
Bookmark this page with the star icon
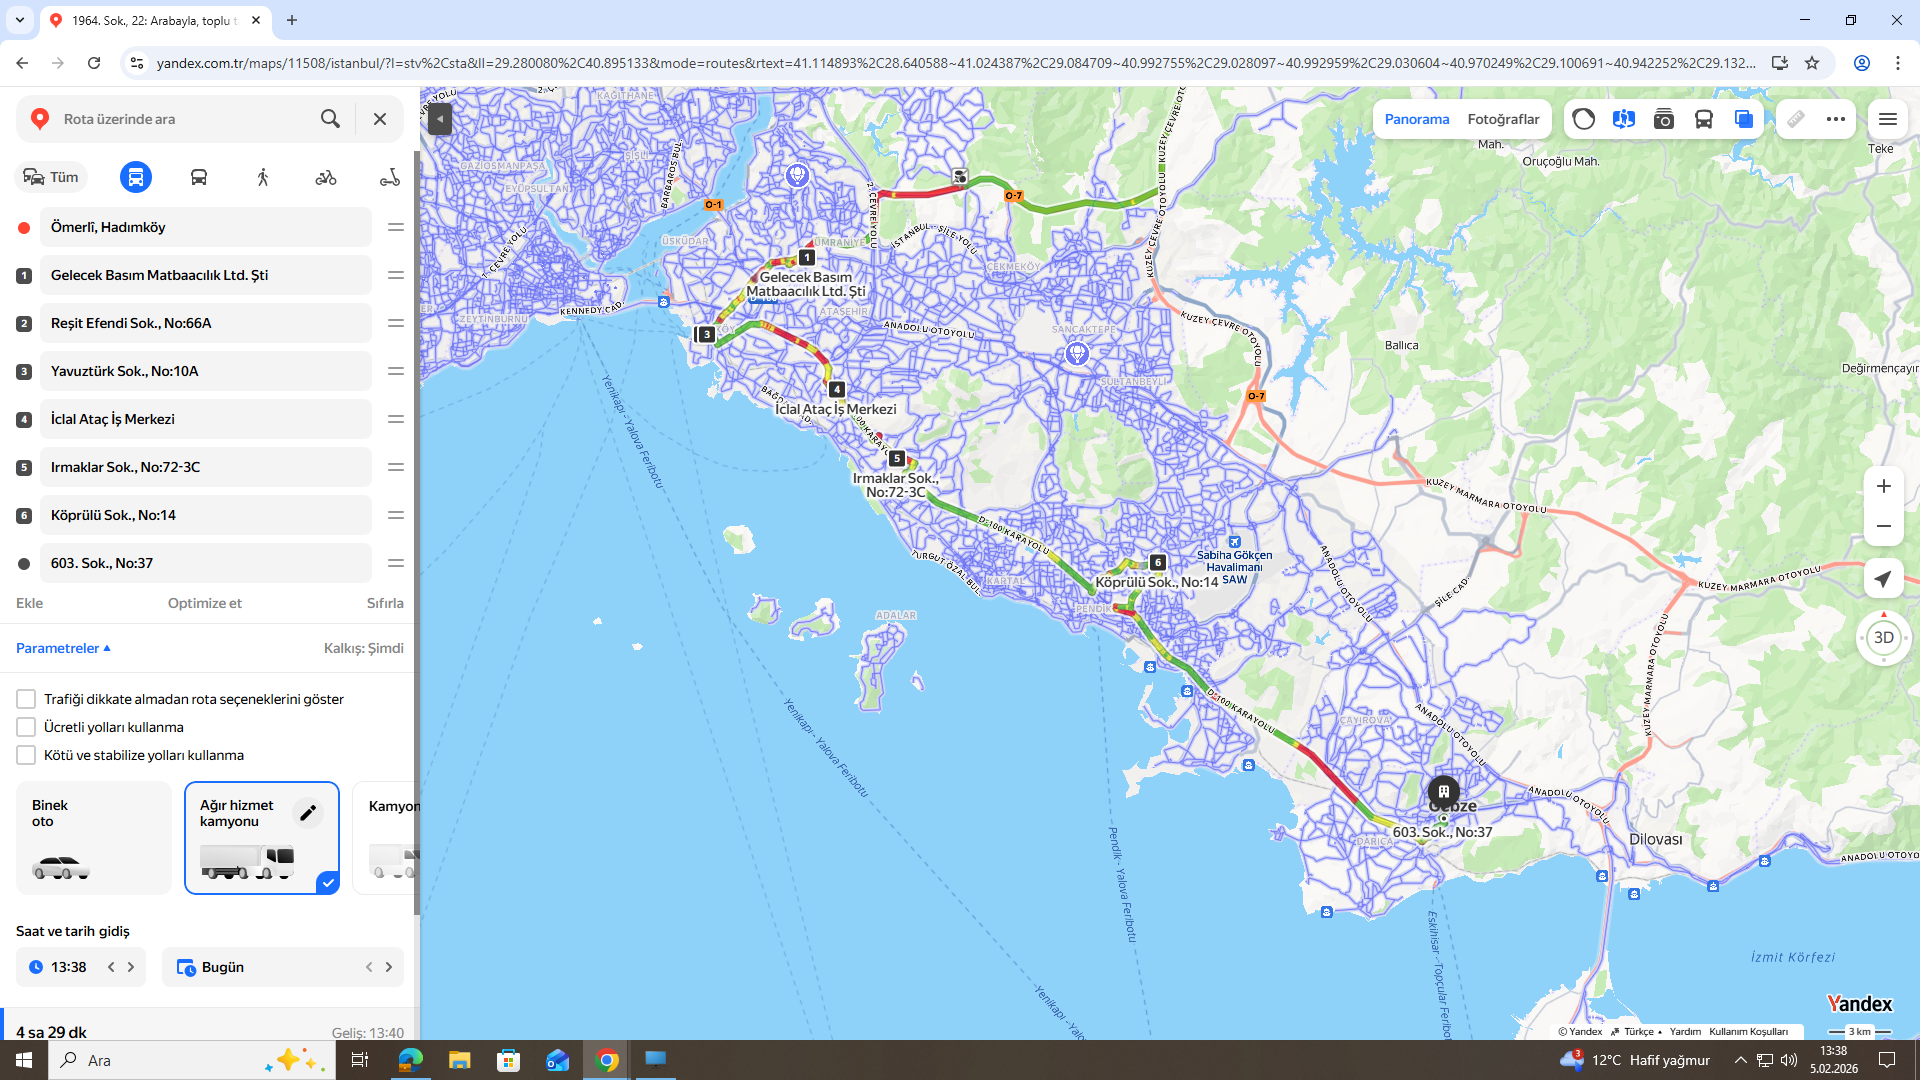pyautogui.click(x=1812, y=63)
